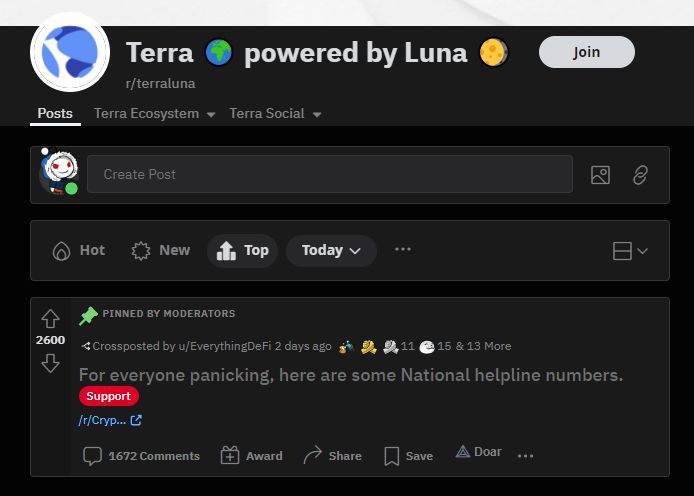
Task: Open the 1672 Comments thread
Action: (x=141, y=456)
